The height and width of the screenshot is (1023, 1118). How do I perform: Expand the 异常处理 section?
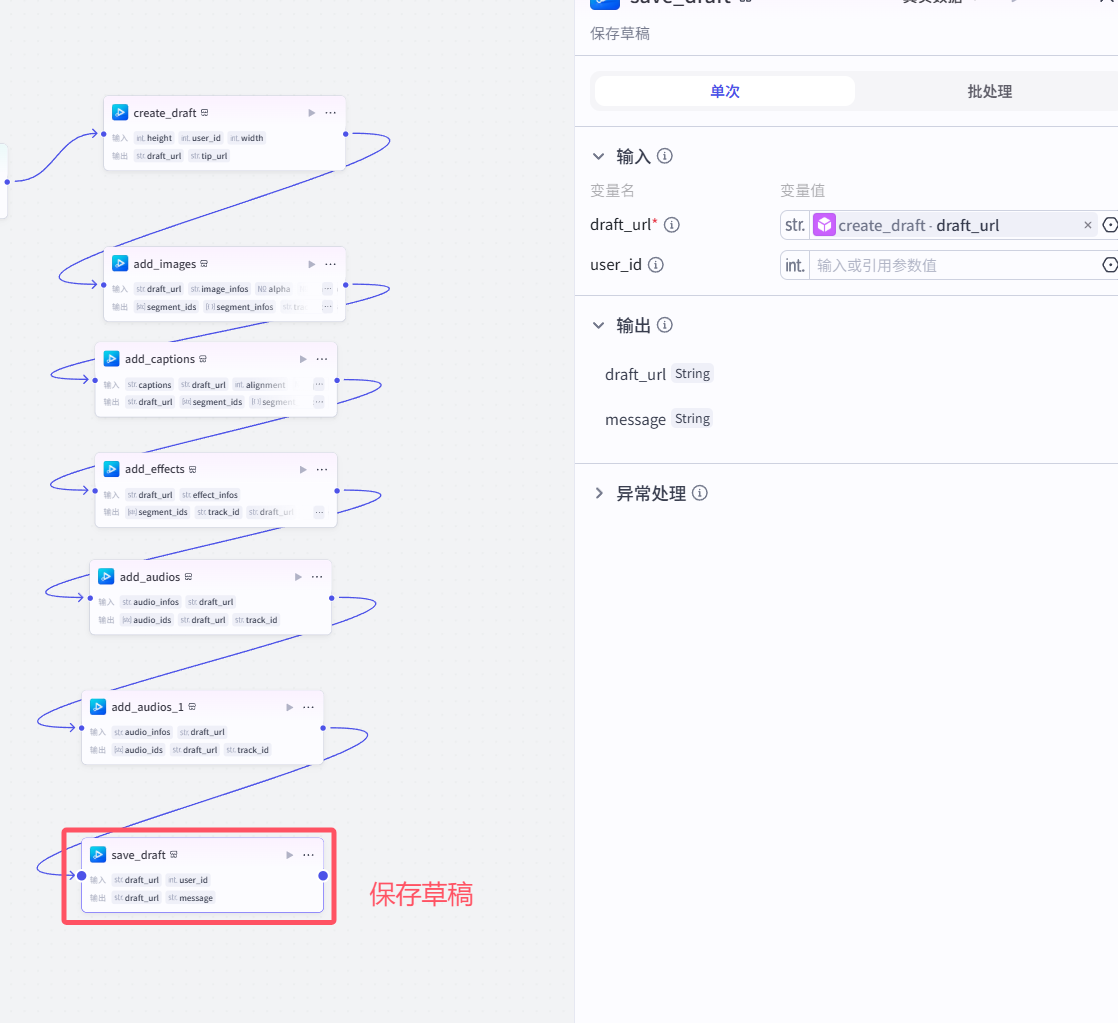tap(598, 493)
